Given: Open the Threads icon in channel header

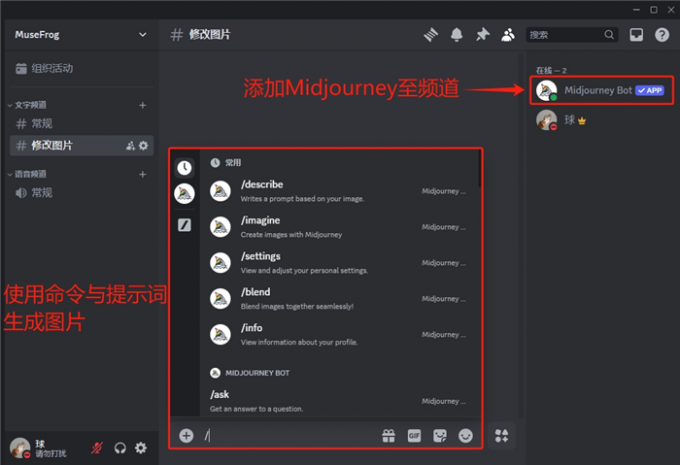Looking at the screenshot, I should (431, 35).
